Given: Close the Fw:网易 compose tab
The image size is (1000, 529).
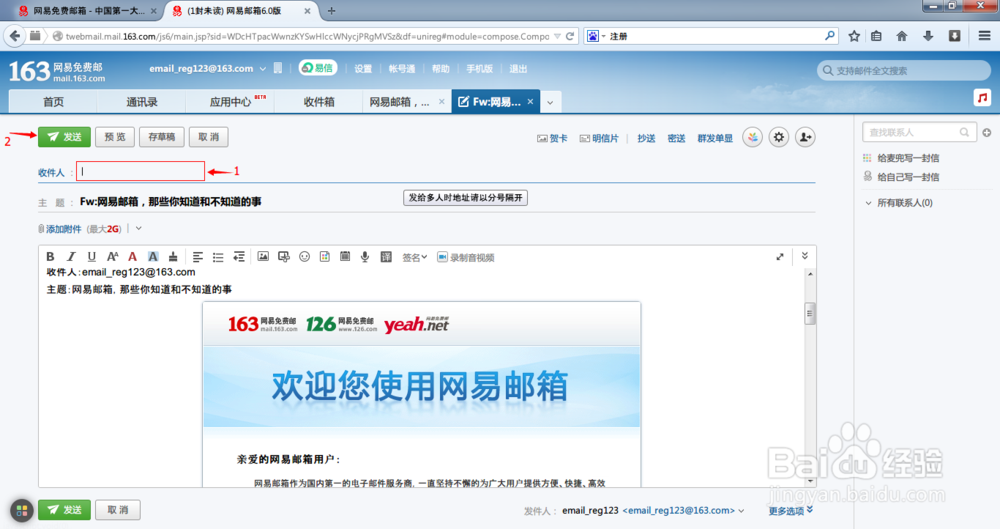Looking at the screenshot, I should click(x=530, y=101).
